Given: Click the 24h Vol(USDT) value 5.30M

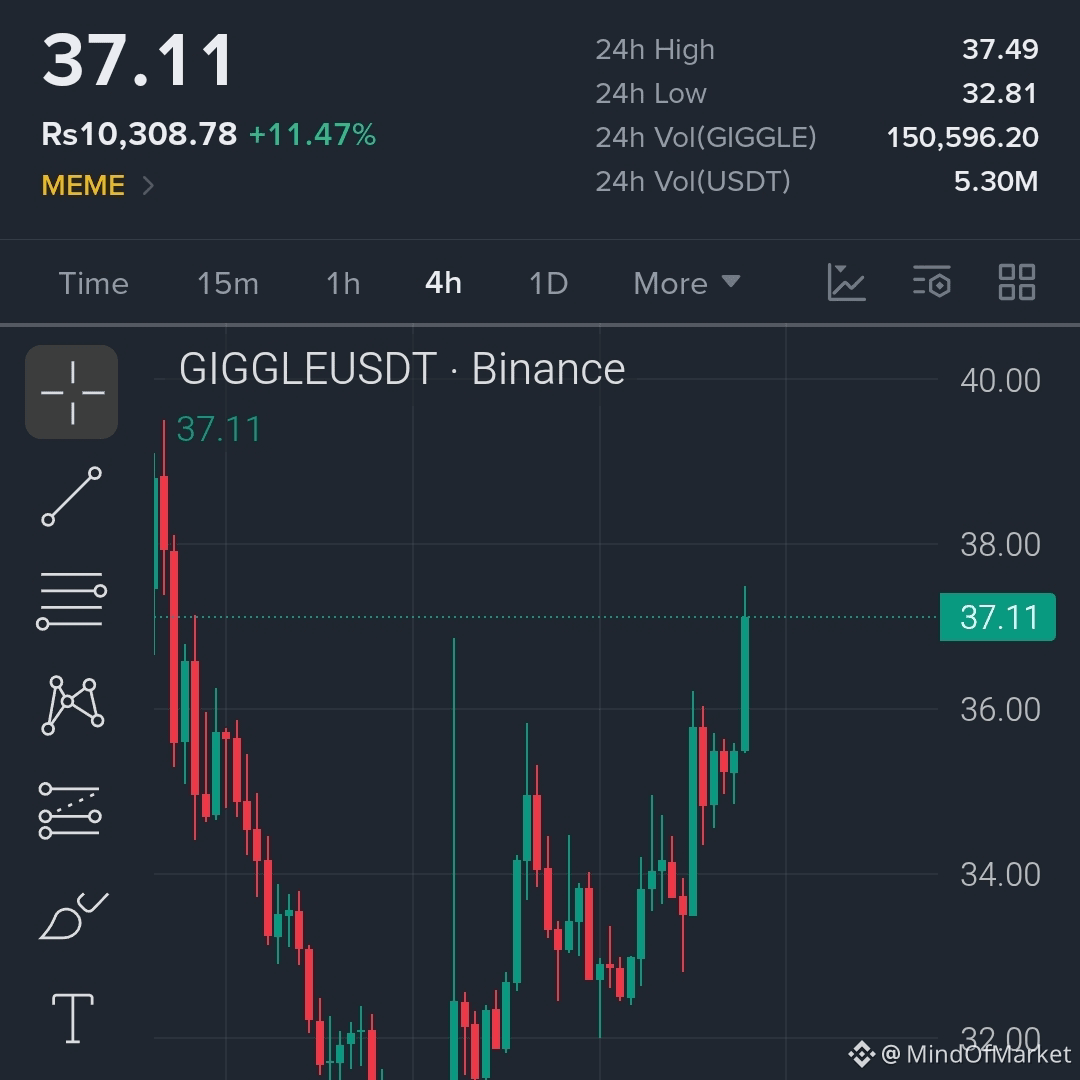Looking at the screenshot, I should 996,181.
